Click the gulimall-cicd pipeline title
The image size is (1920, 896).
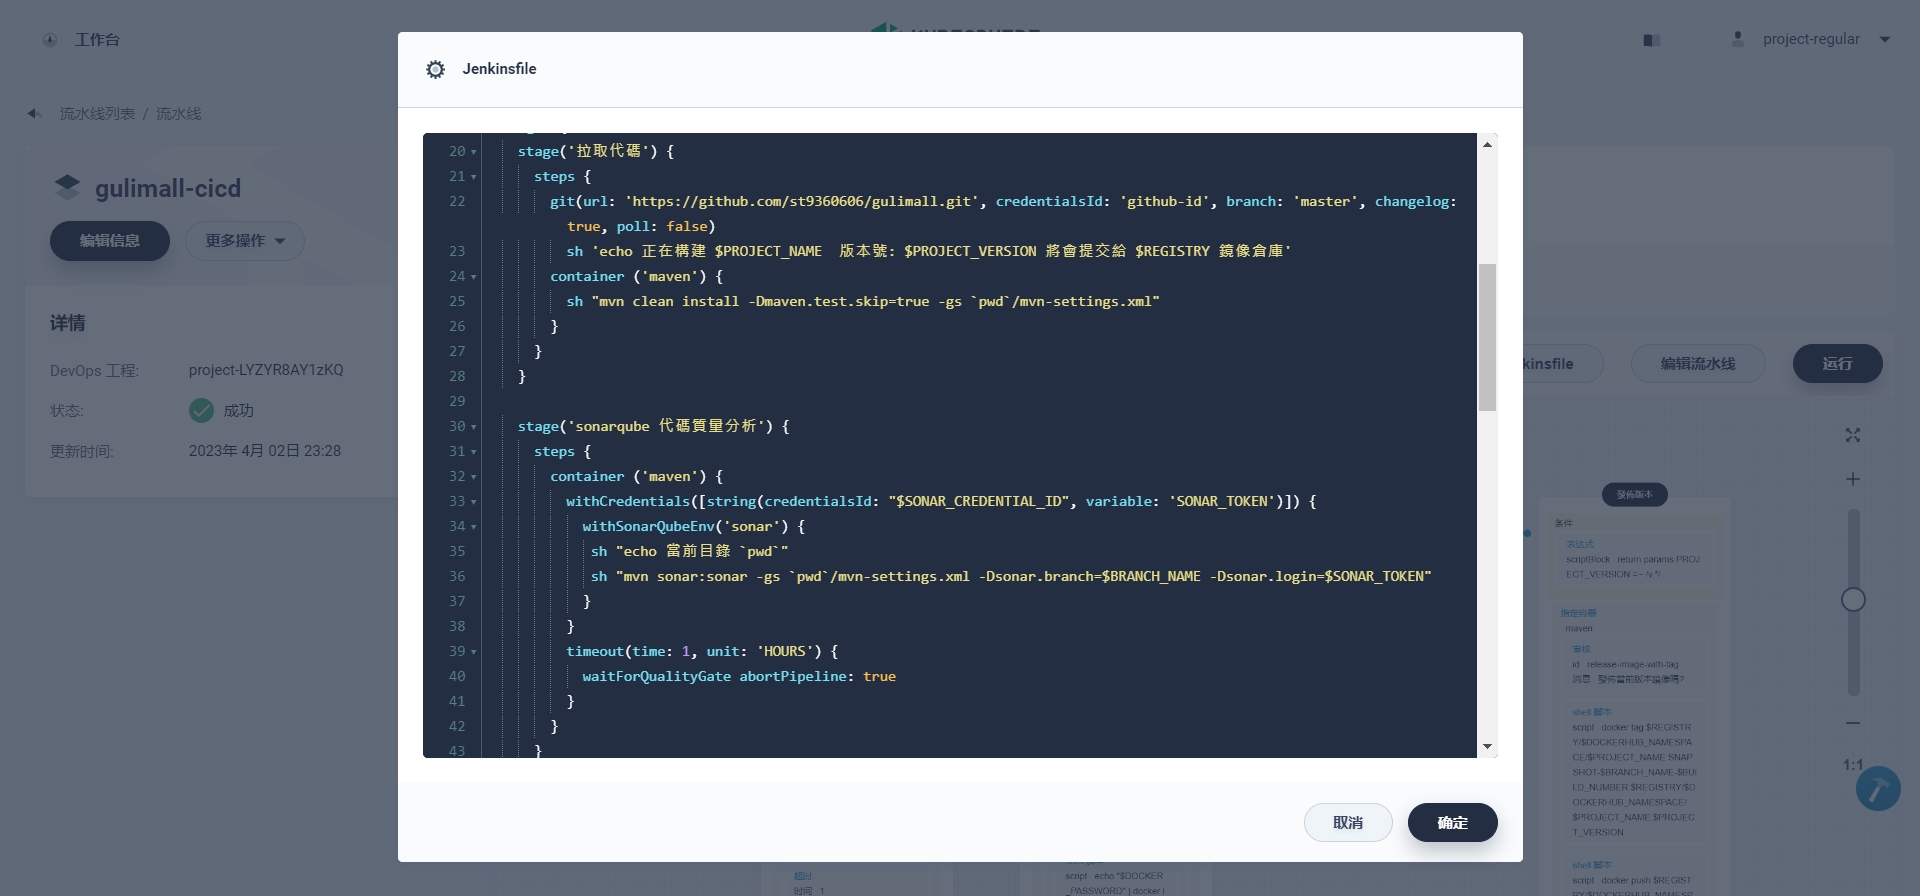pyautogui.click(x=168, y=188)
